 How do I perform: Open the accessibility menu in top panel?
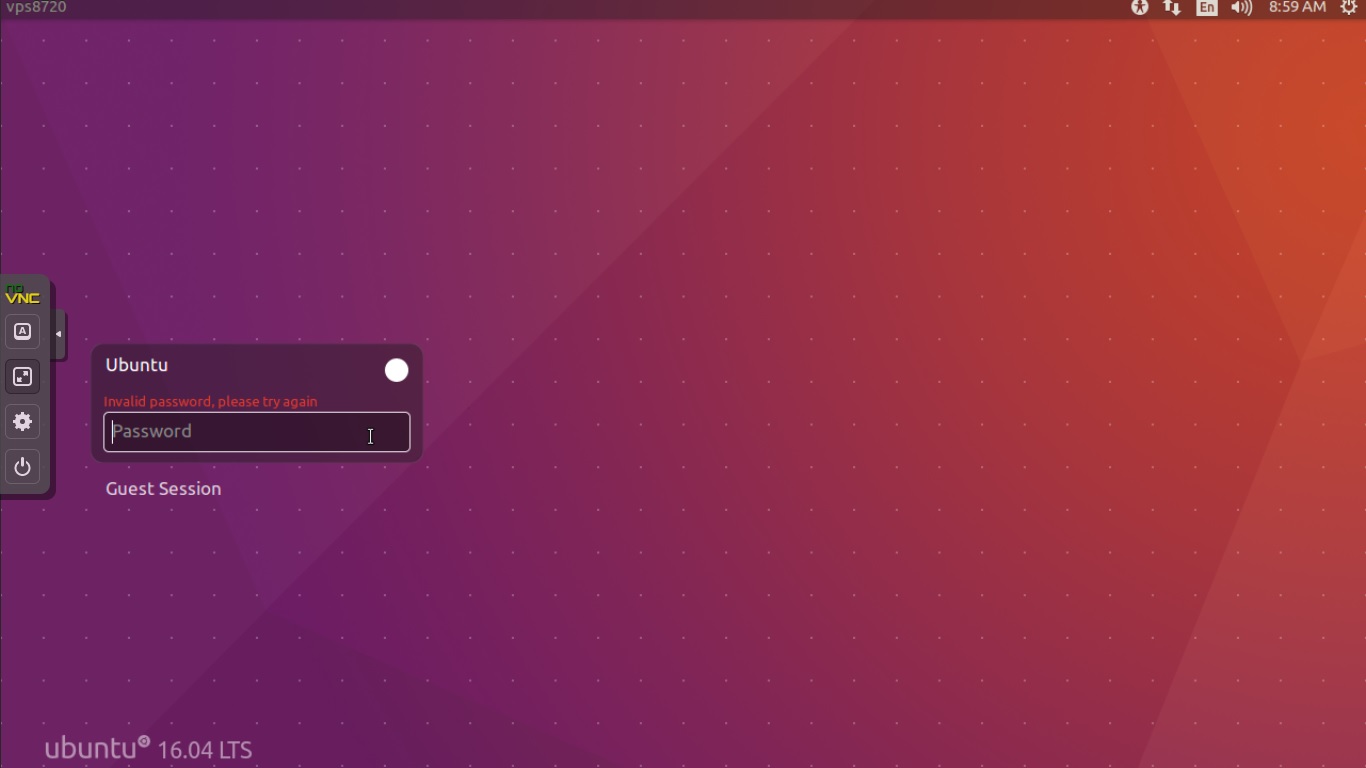click(1139, 8)
